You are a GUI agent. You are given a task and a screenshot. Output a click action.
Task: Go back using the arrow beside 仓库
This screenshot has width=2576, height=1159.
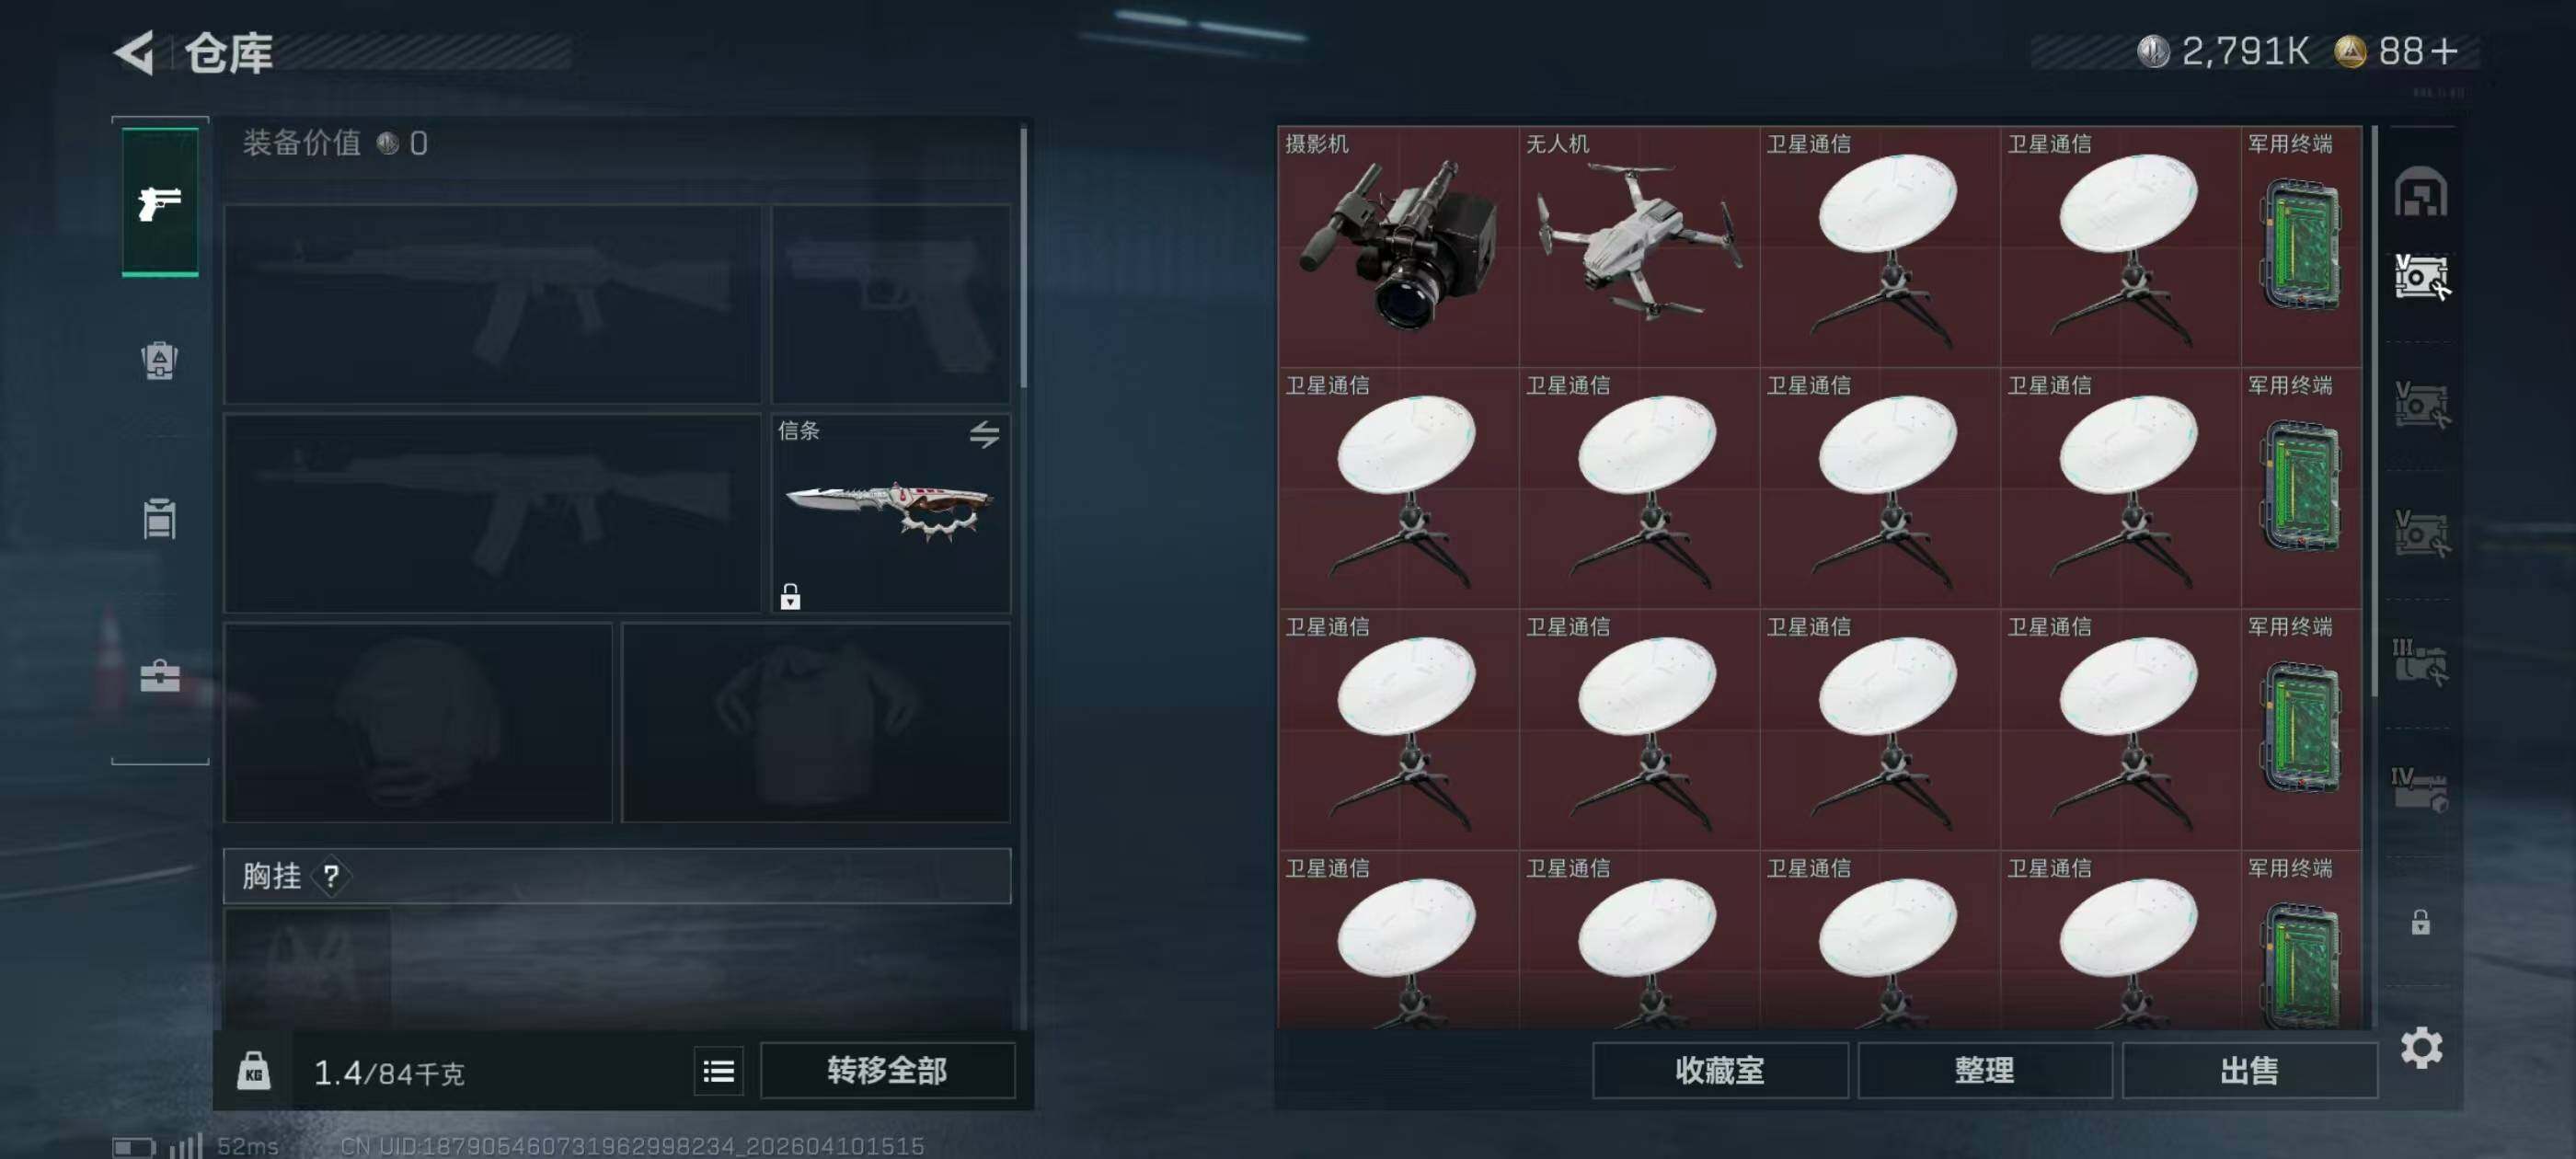coord(135,52)
